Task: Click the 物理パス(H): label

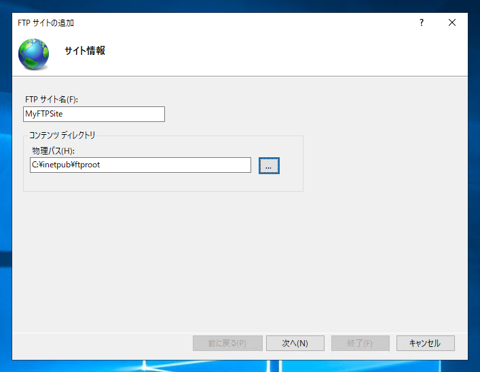Action: 53,151
